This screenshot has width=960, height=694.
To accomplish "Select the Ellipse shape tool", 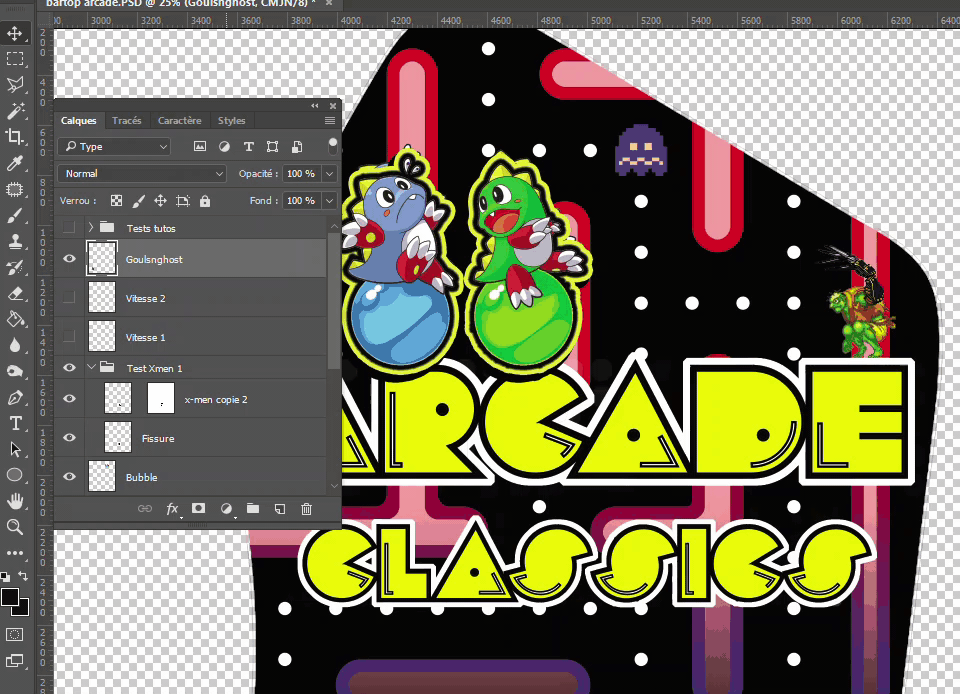I will click(x=15, y=476).
